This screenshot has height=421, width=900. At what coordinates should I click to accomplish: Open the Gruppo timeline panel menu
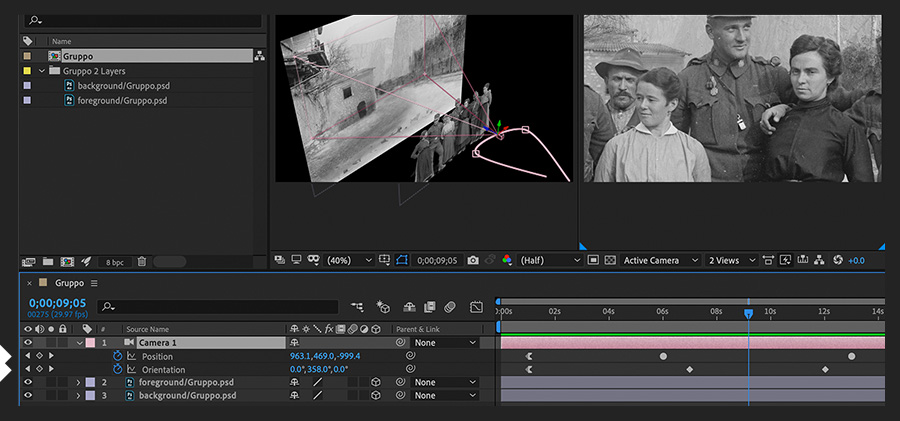(x=94, y=283)
